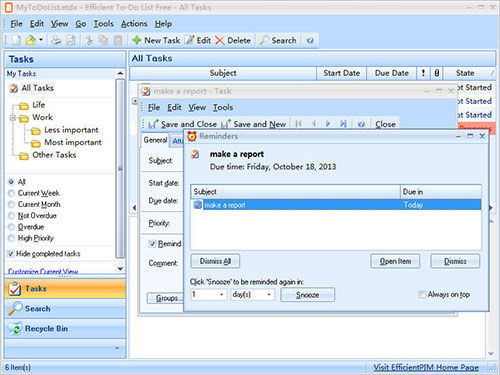This screenshot has height=375, width=500.
Task: Open the File menu in main window
Action: pos(16,24)
